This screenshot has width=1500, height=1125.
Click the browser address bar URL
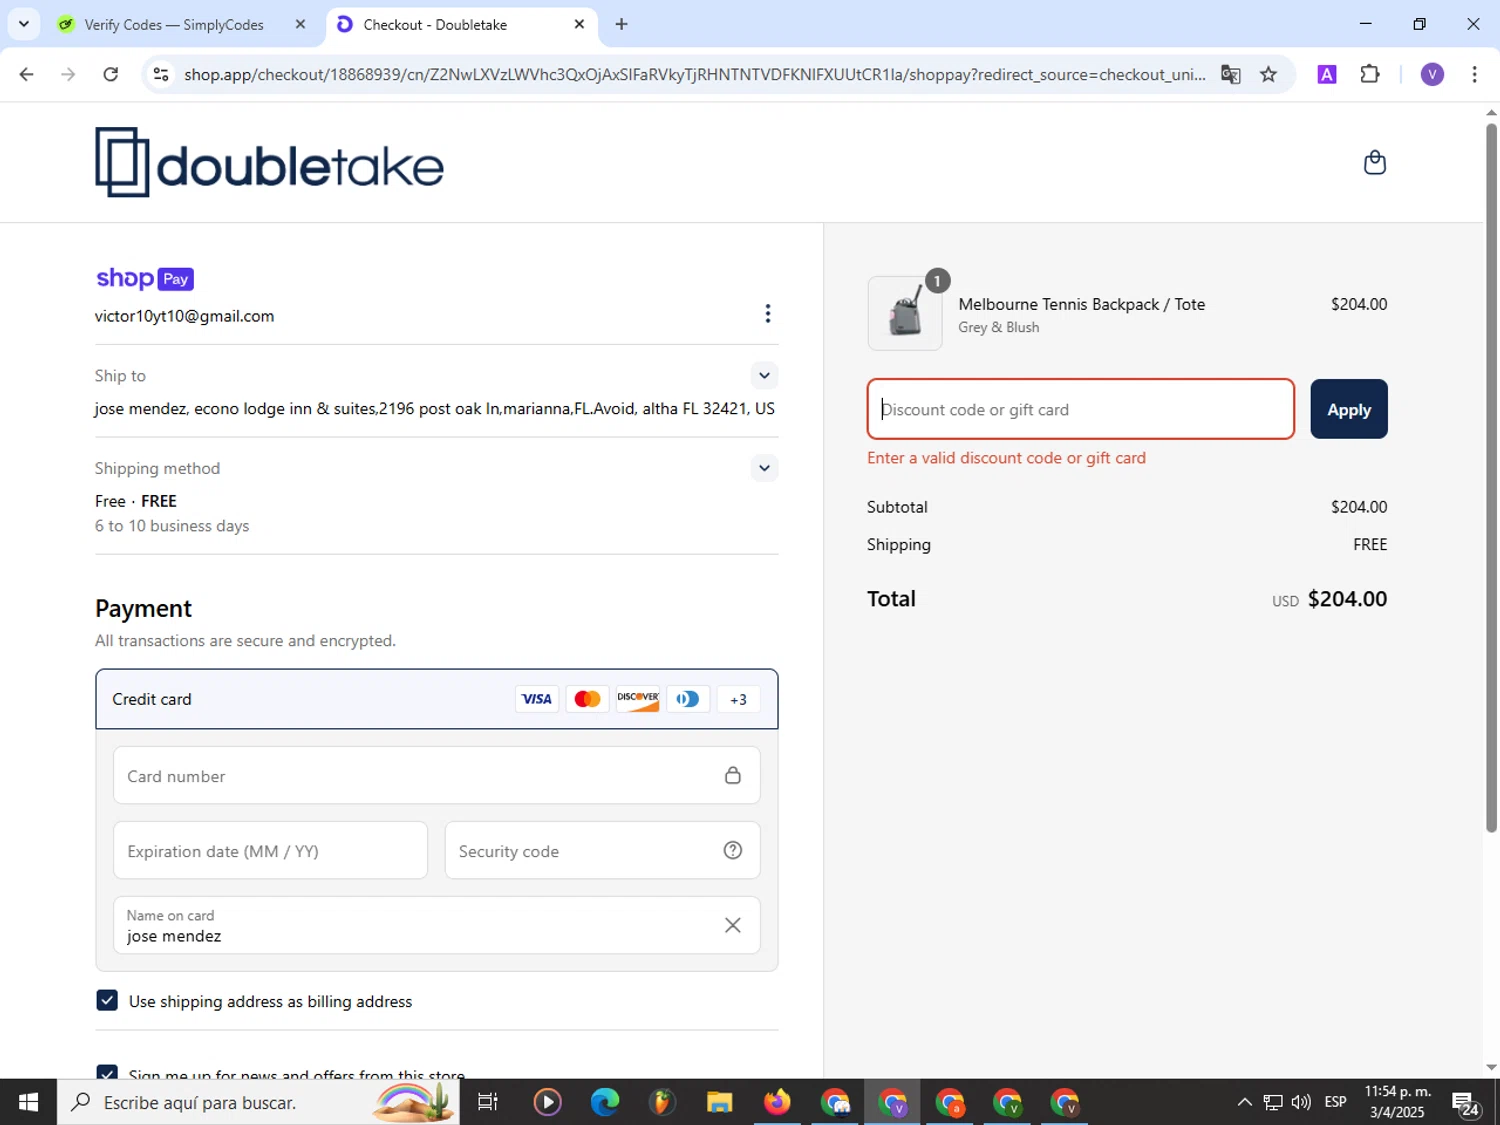point(694,74)
